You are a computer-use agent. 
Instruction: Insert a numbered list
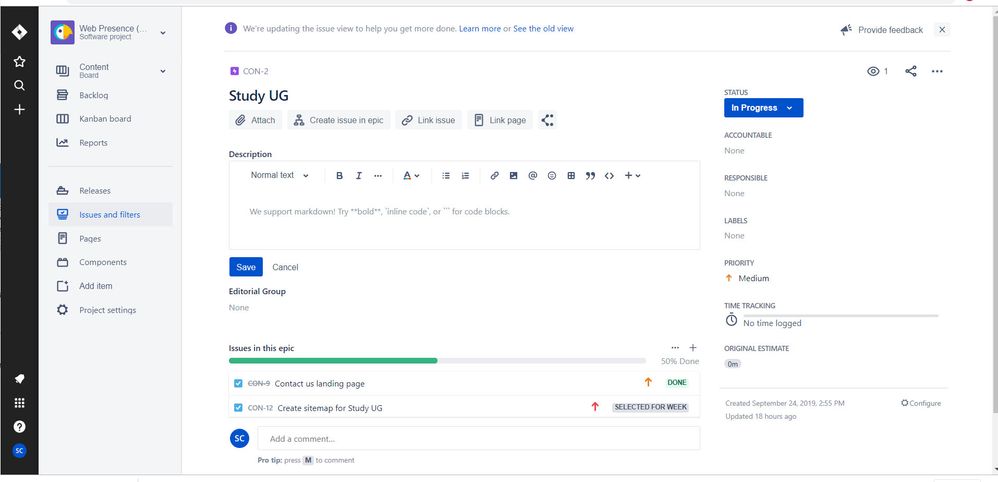click(x=465, y=176)
